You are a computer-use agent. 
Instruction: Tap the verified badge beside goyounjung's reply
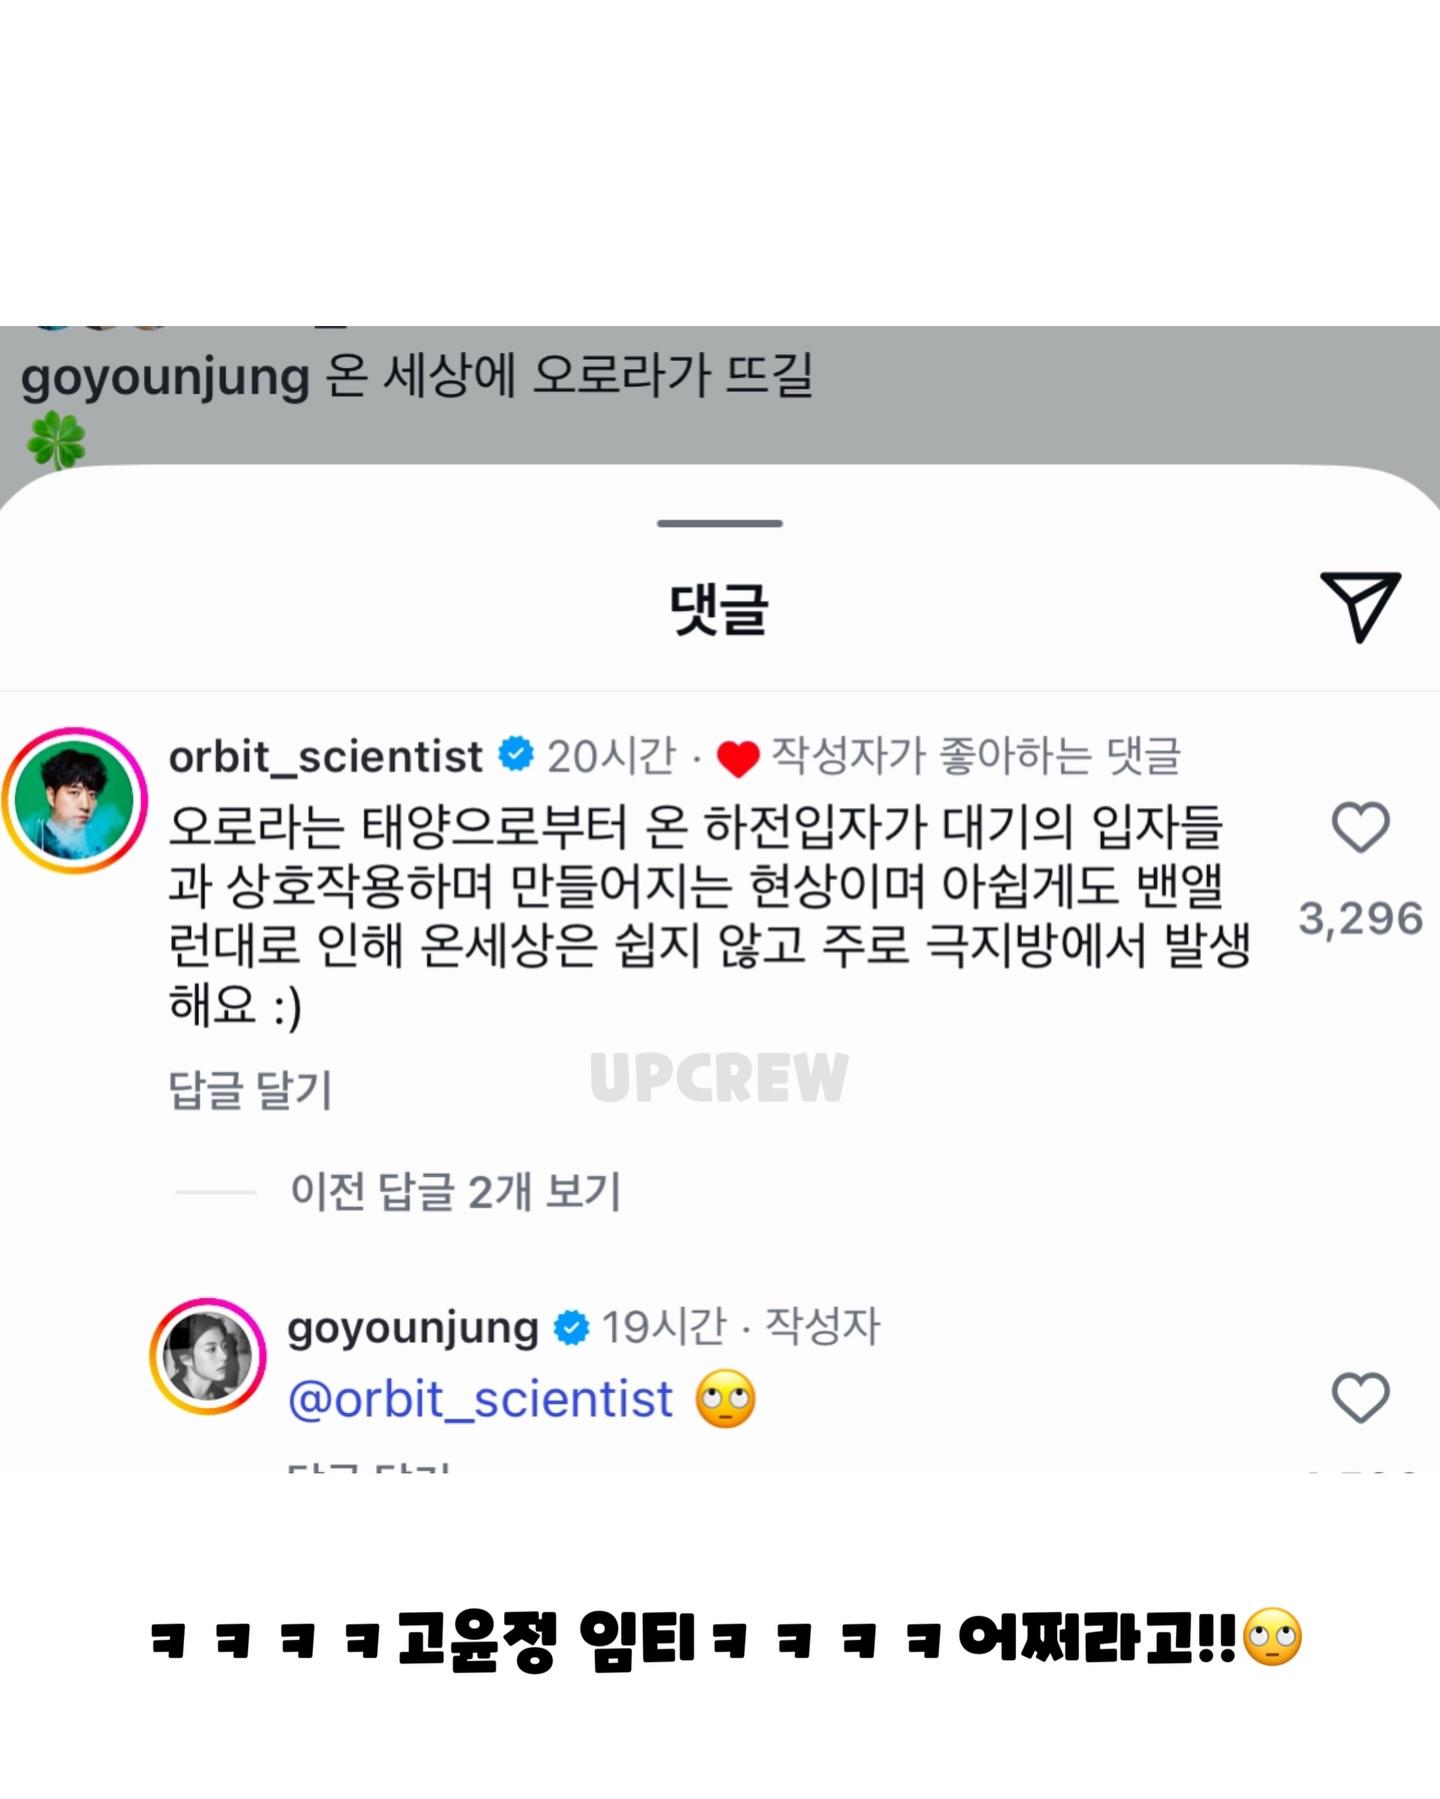click(571, 1328)
